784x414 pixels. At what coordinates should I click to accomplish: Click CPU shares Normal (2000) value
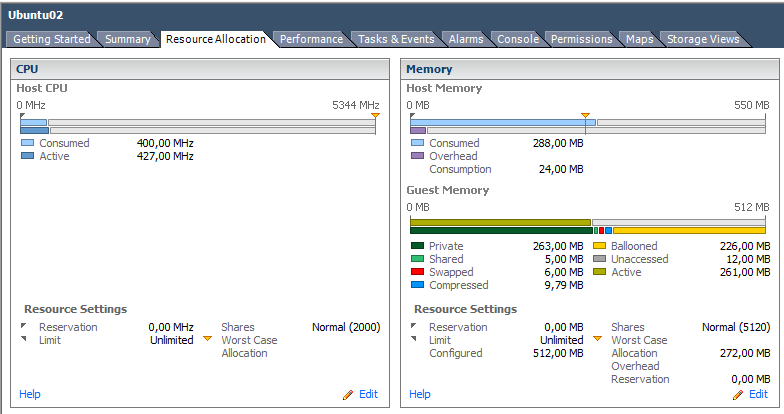(x=346, y=327)
